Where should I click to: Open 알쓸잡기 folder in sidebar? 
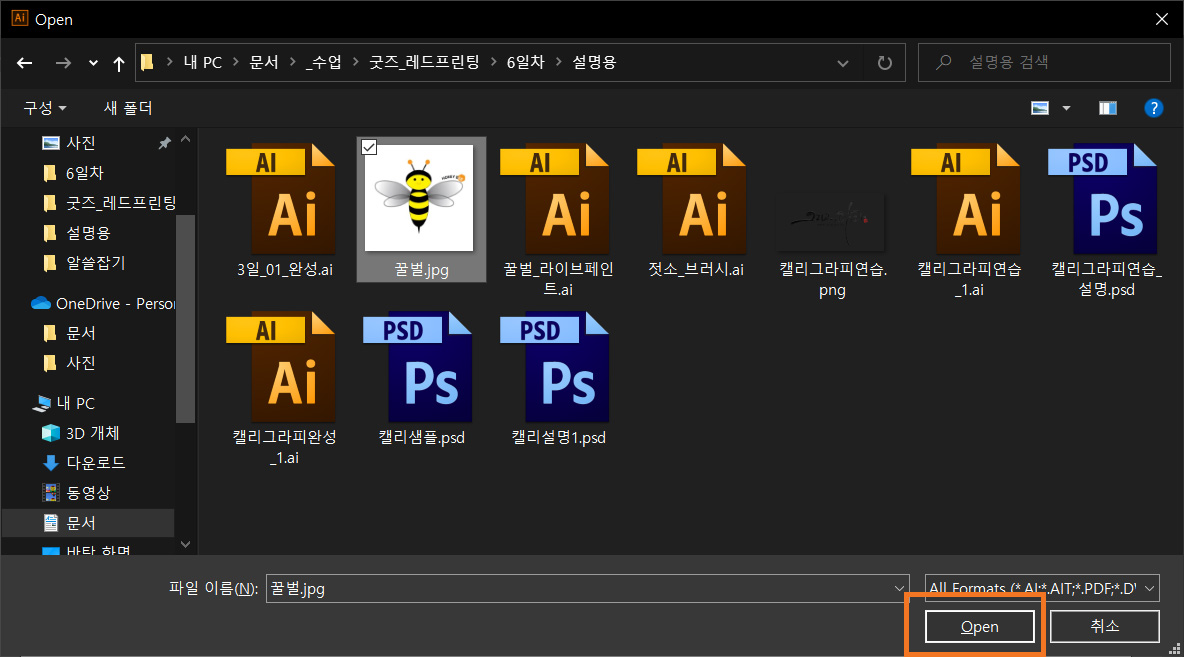pos(95,263)
